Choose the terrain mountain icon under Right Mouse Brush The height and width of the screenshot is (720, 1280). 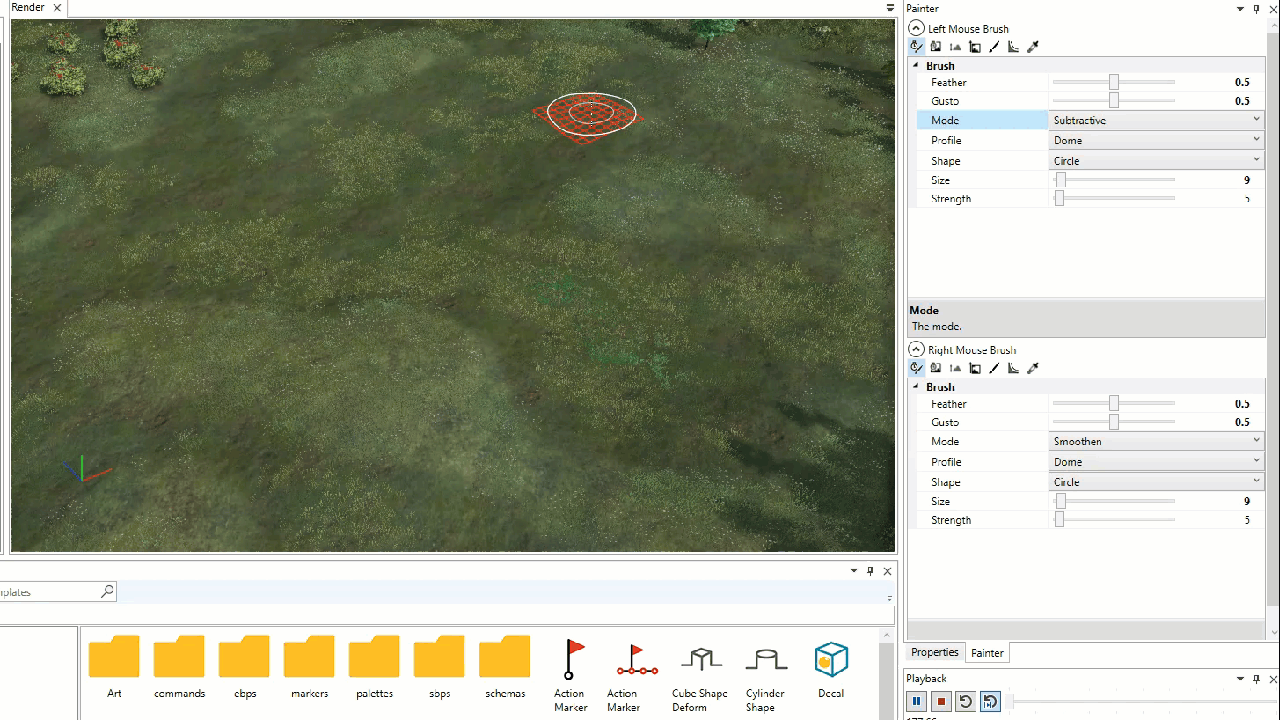pyautogui.click(x=955, y=368)
